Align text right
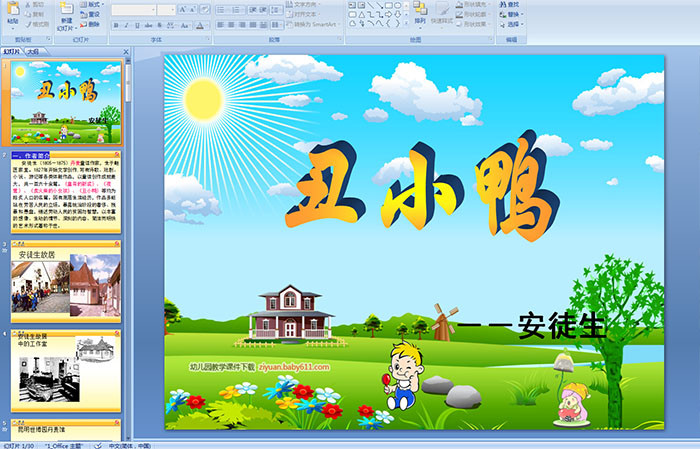 click(242, 25)
